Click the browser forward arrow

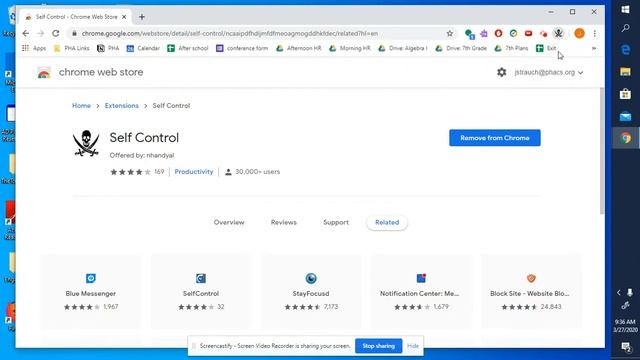pyautogui.click(x=40, y=33)
